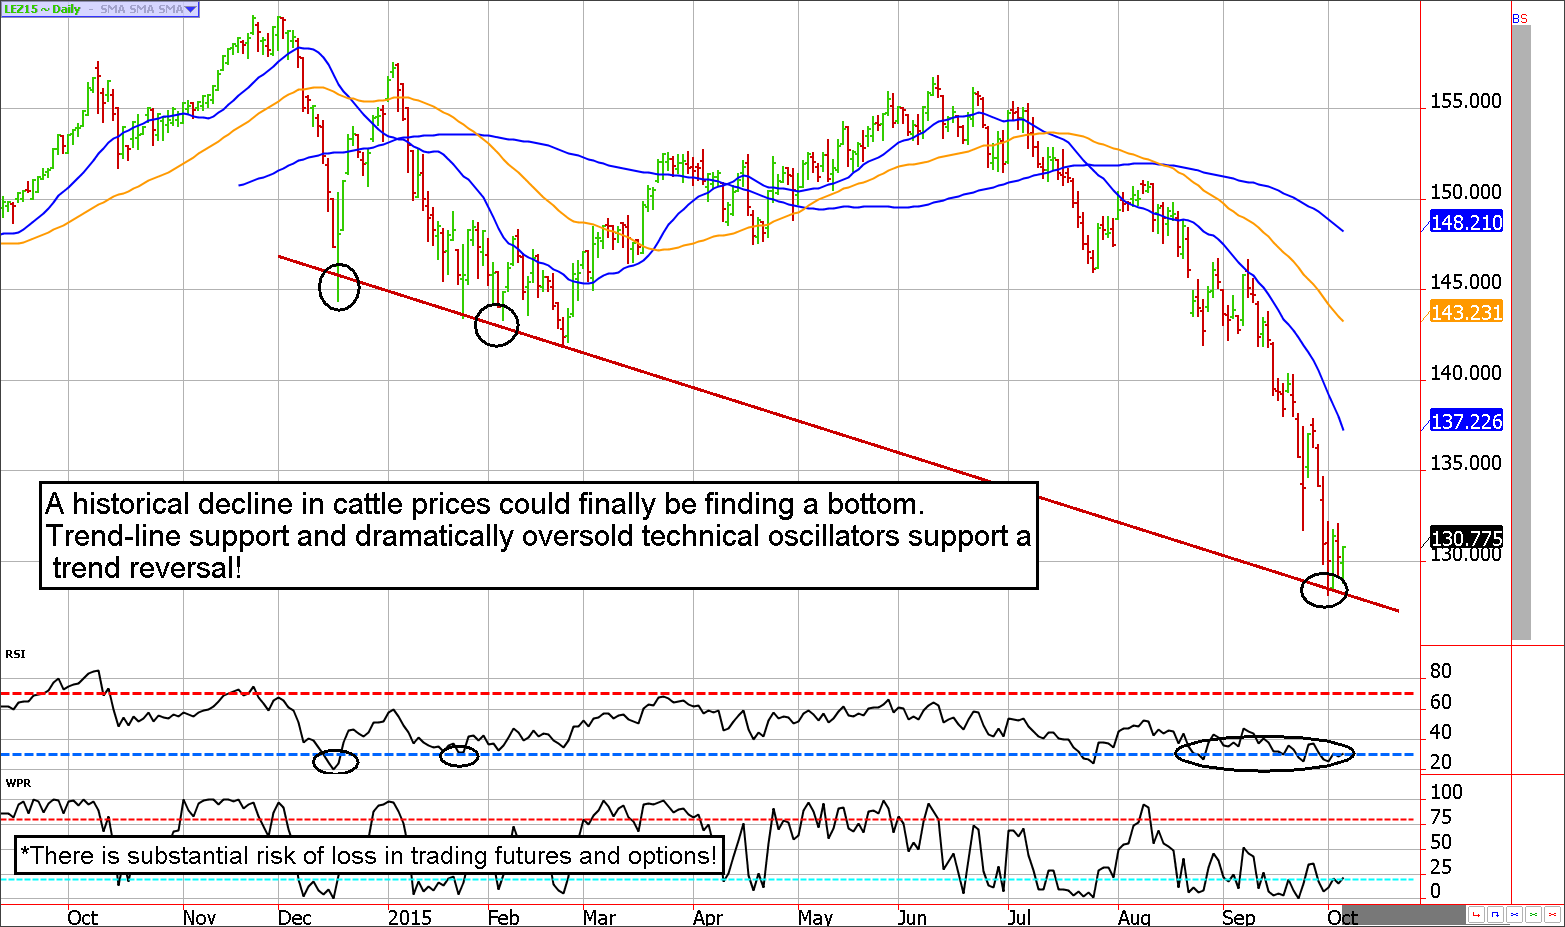The height and width of the screenshot is (927, 1565).
Task: Click the WPR indicator label
Action: pyautogui.click(x=18, y=782)
